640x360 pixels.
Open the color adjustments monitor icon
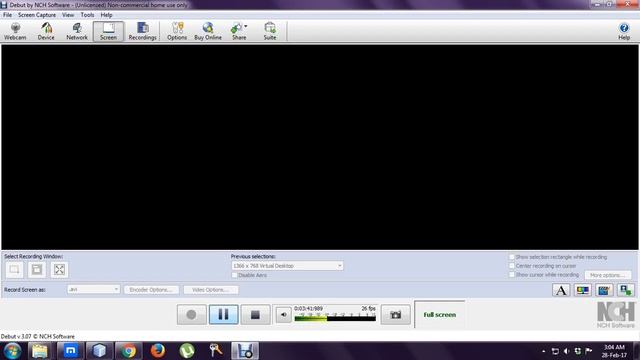click(x=582, y=290)
